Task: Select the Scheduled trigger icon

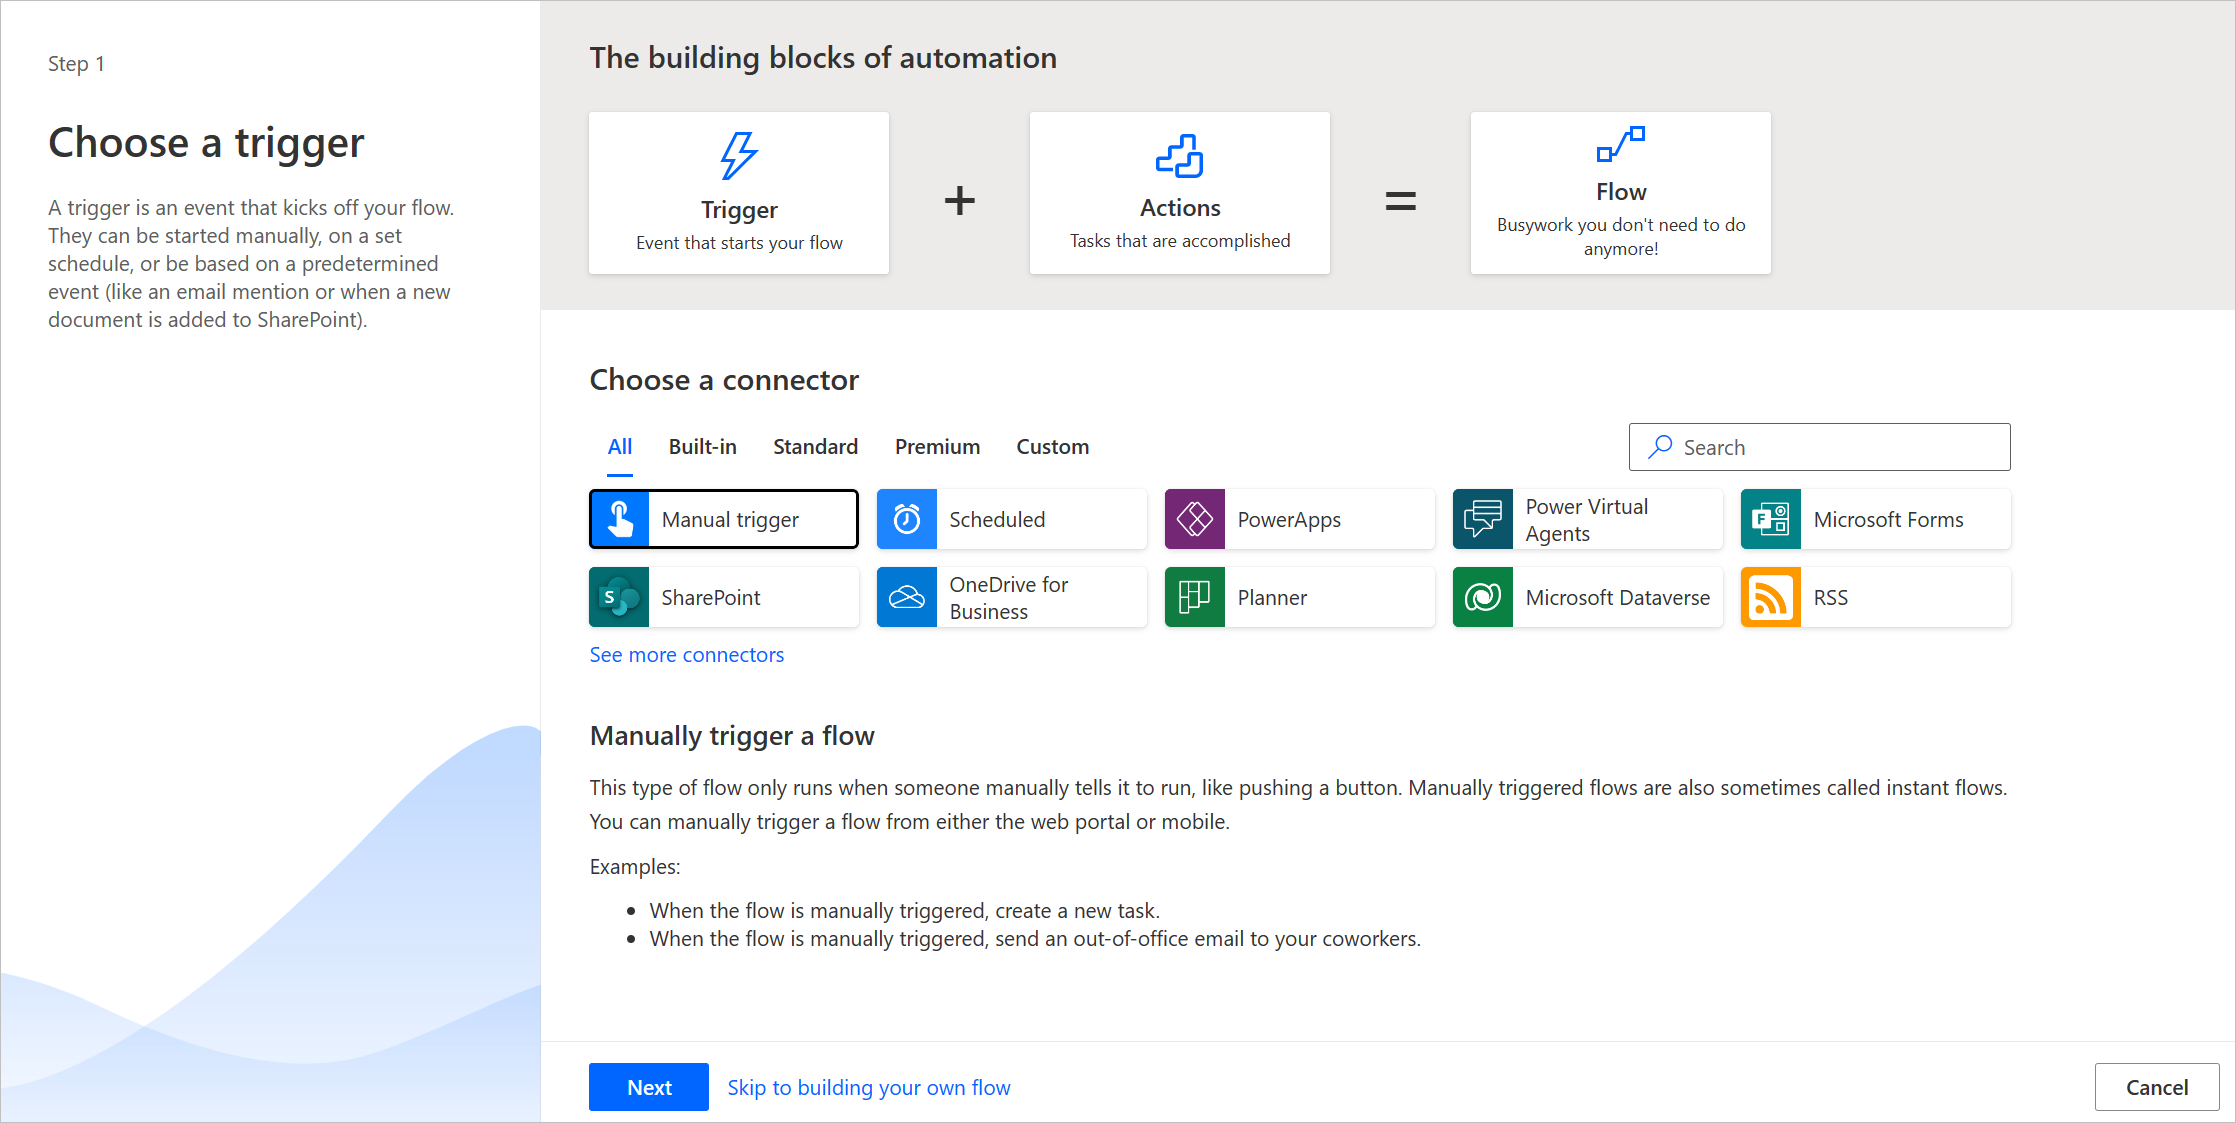Action: click(908, 519)
